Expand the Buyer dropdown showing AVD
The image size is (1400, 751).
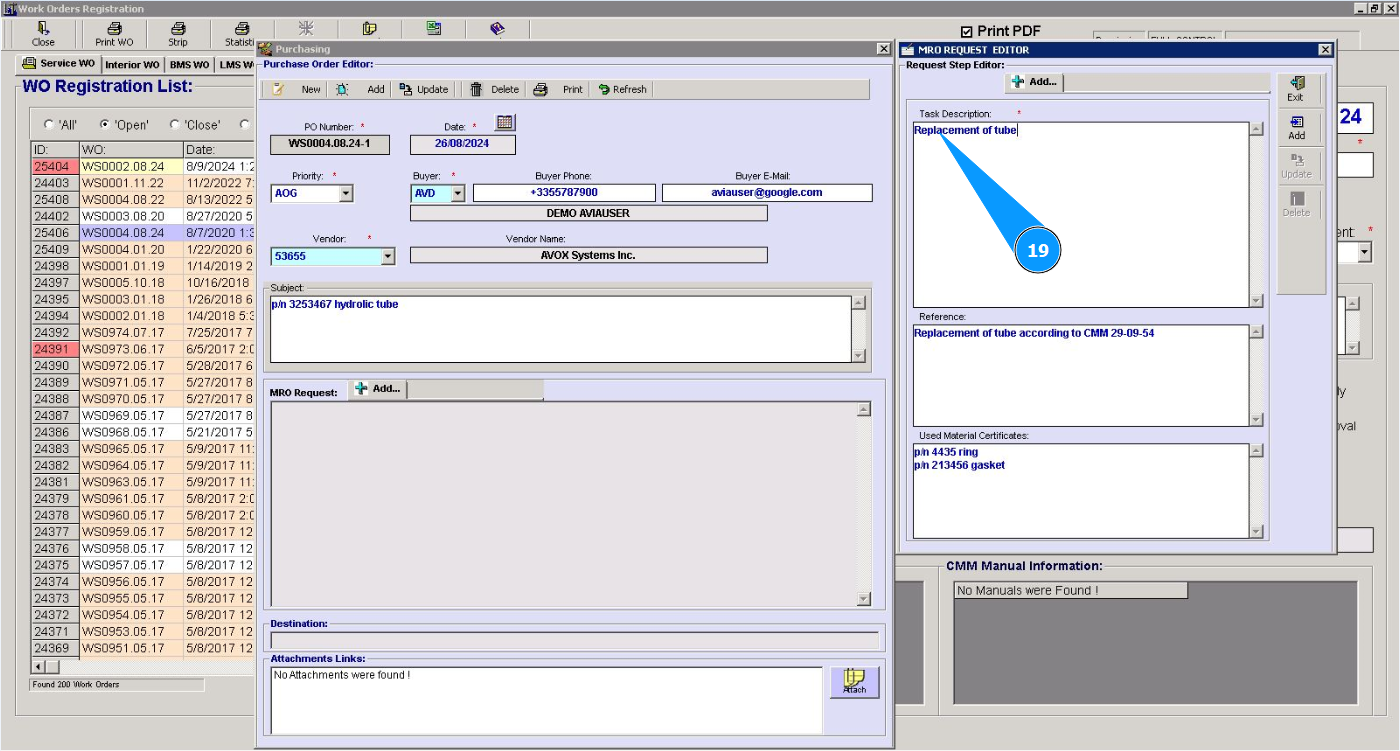[458, 193]
